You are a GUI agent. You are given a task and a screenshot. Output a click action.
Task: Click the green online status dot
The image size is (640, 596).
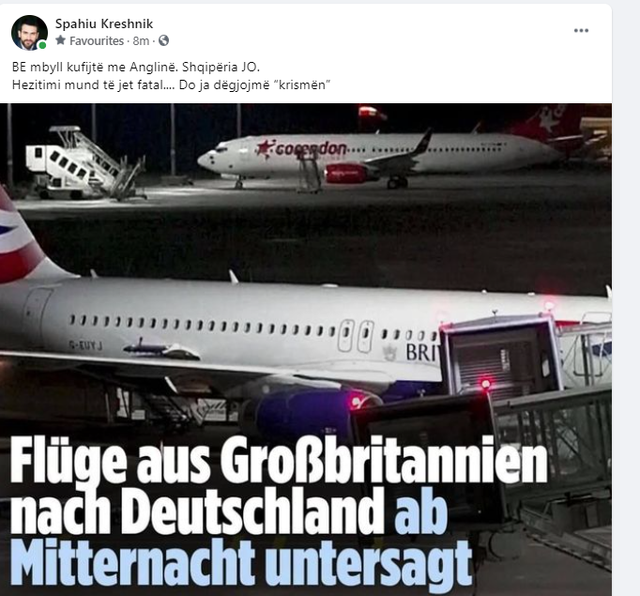(x=42, y=45)
